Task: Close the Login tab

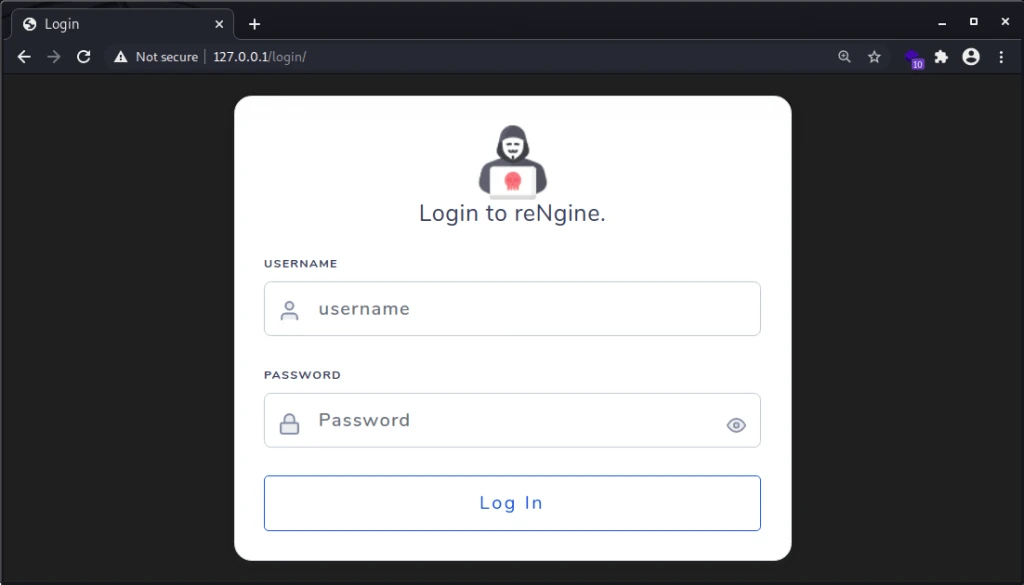Action: pyautogui.click(x=219, y=24)
